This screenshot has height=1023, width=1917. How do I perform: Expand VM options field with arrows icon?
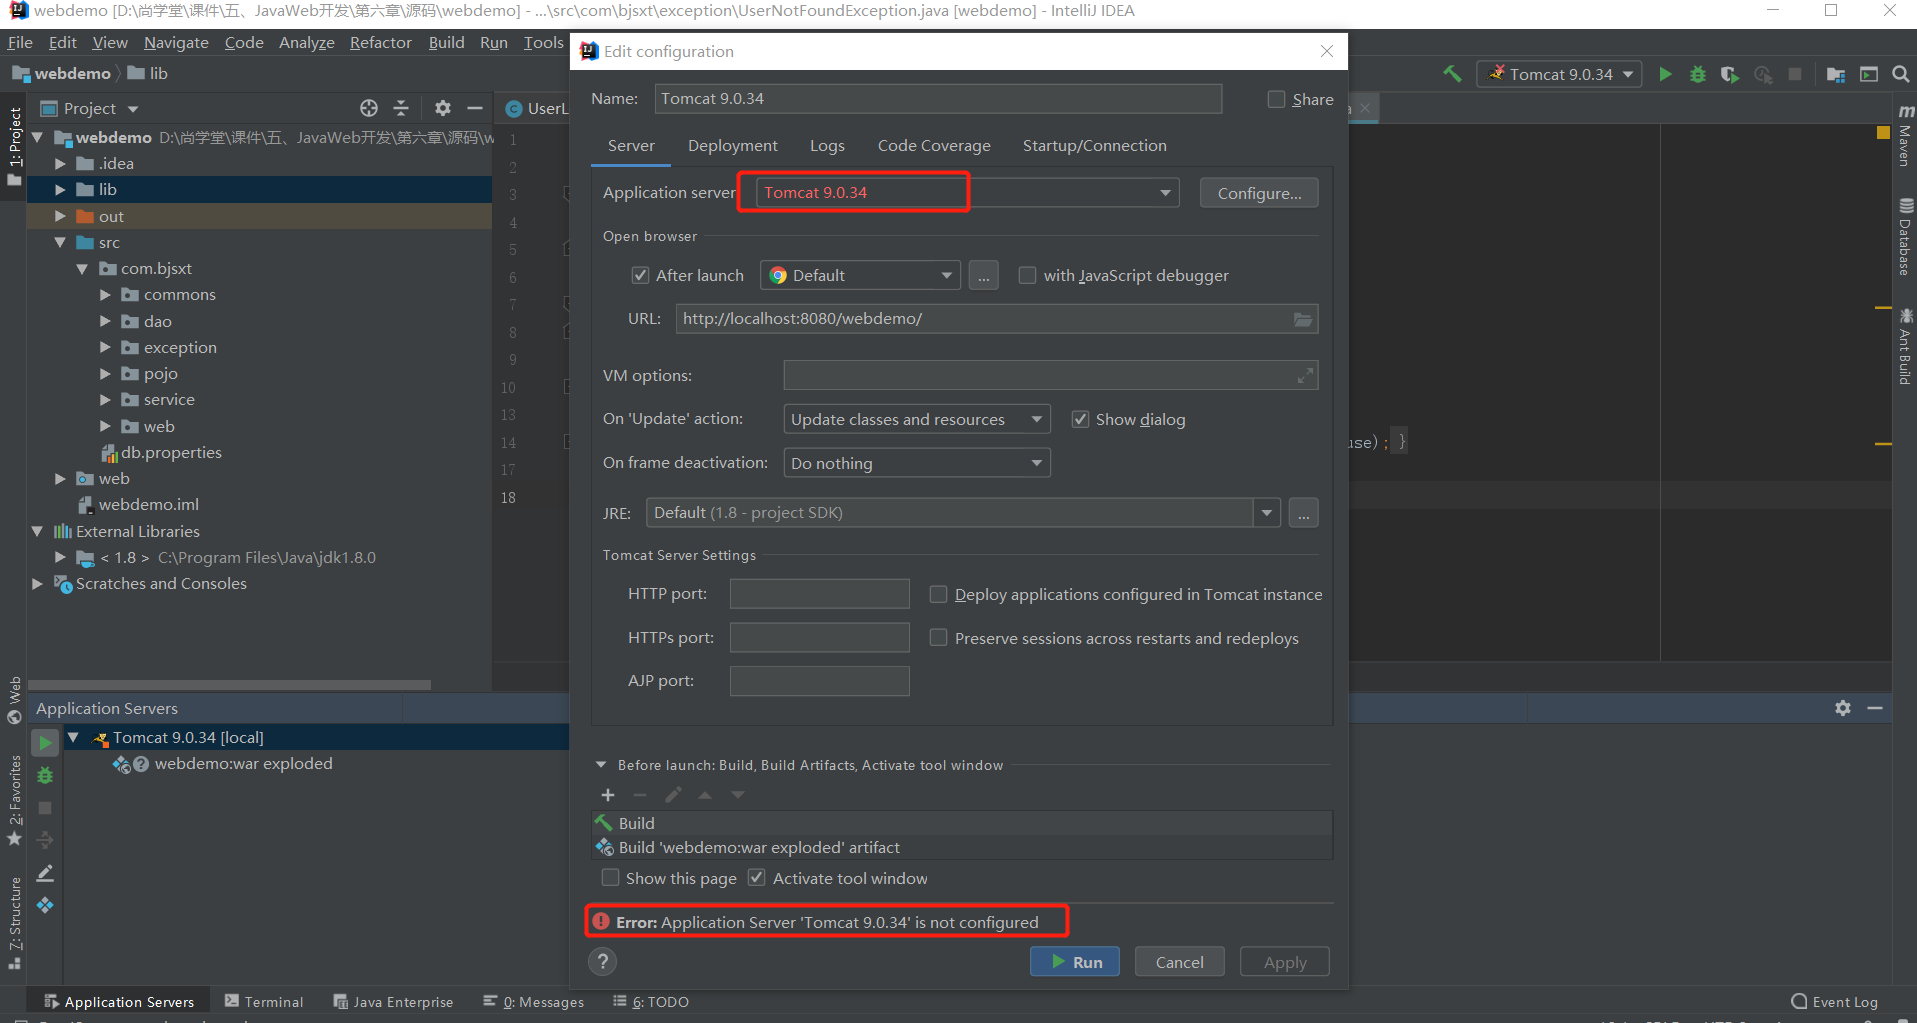(x=1305, y=376)
